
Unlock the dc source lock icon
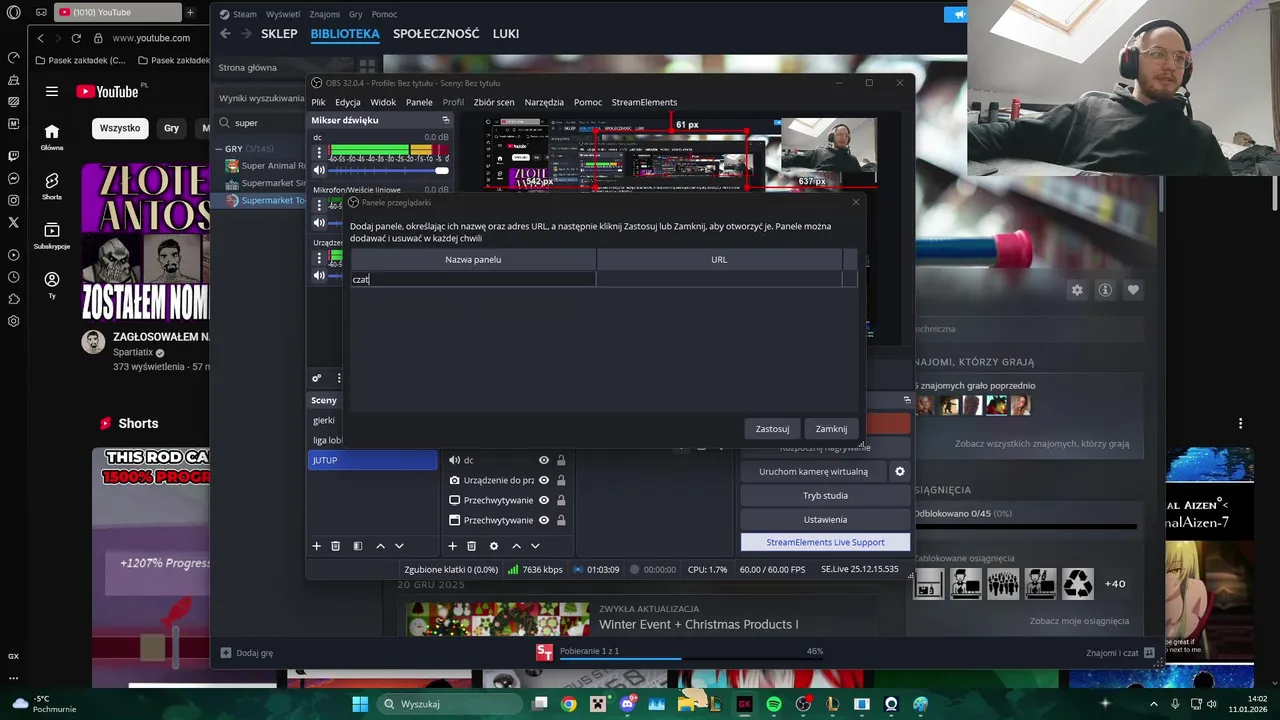(561, 460)
